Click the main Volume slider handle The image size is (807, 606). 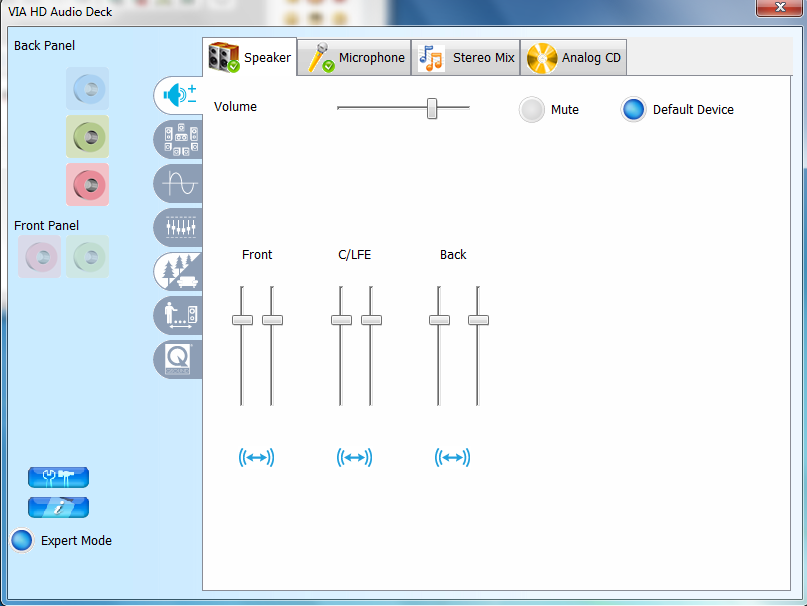432,108
